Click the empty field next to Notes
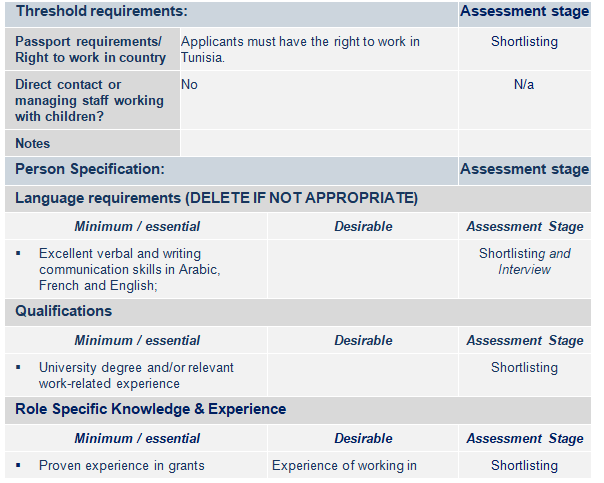Viewport: 604px width, 483px height. click(x=318, y=143)
